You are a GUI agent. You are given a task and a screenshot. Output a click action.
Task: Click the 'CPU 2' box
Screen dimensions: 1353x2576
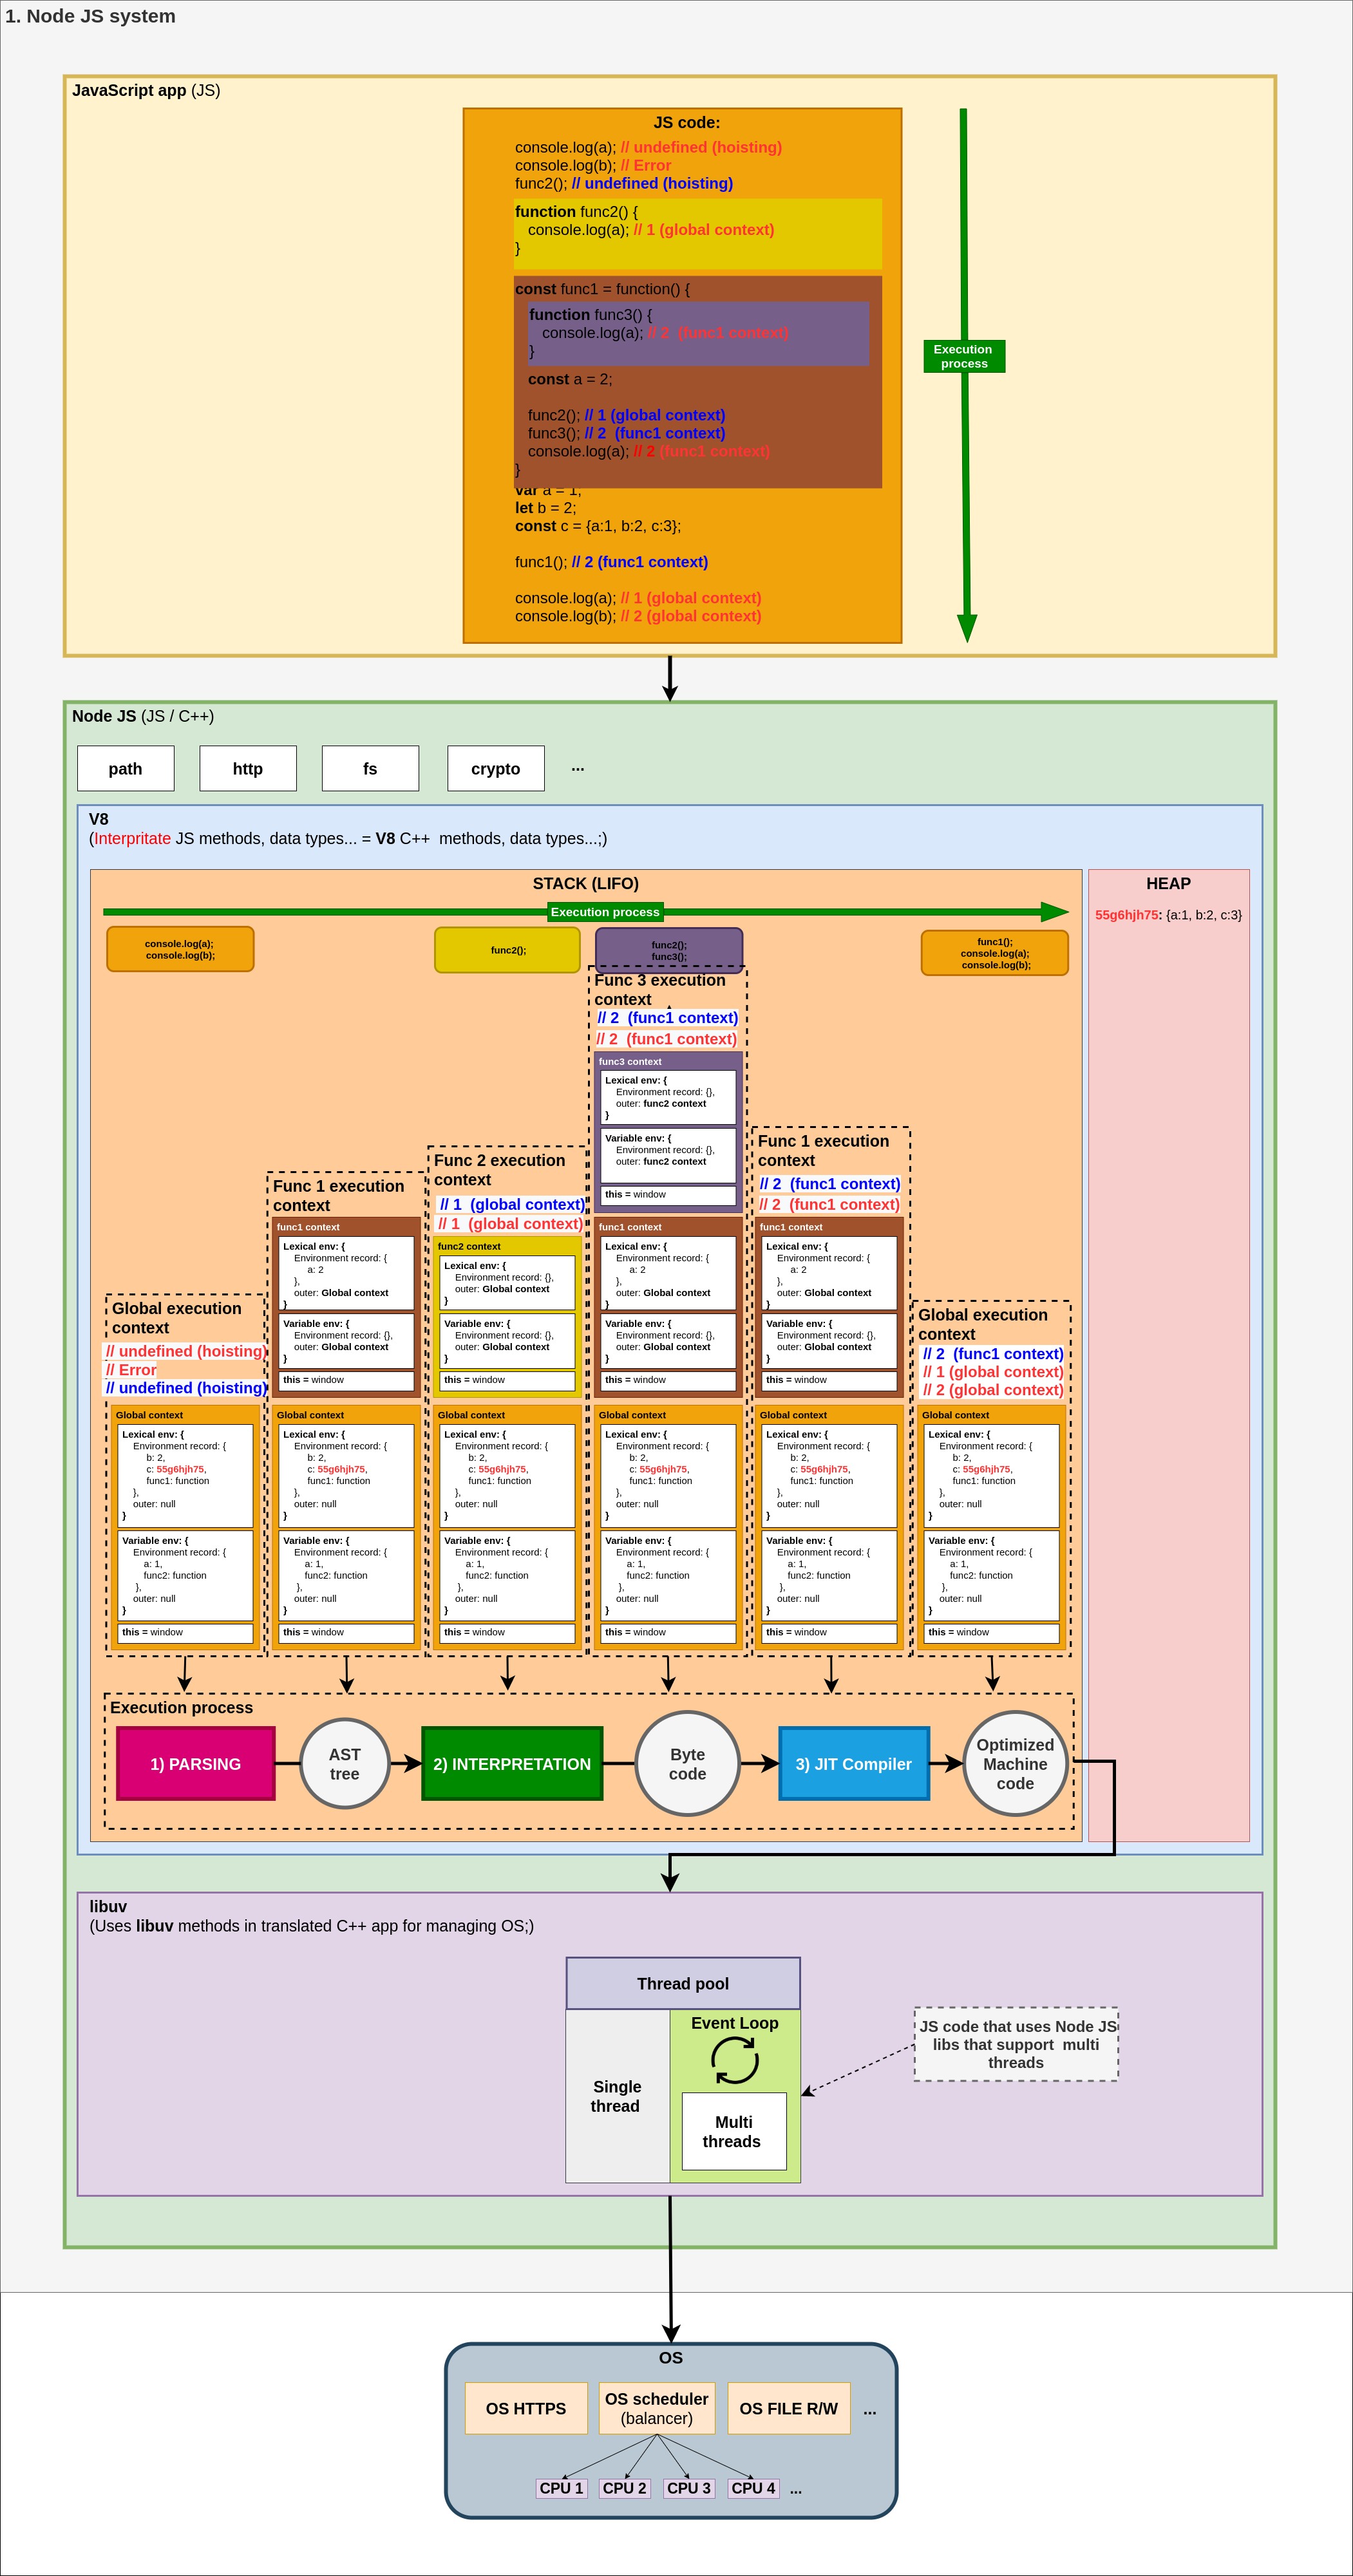tap(625, 2488)
